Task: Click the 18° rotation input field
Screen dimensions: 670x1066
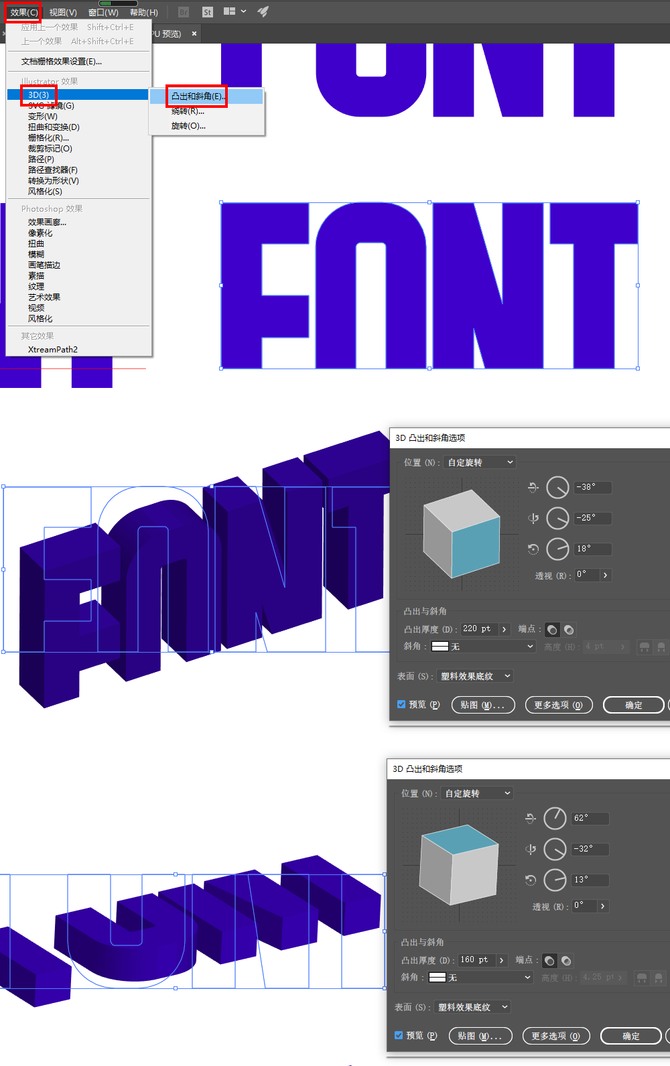Action: pos(593,549)
